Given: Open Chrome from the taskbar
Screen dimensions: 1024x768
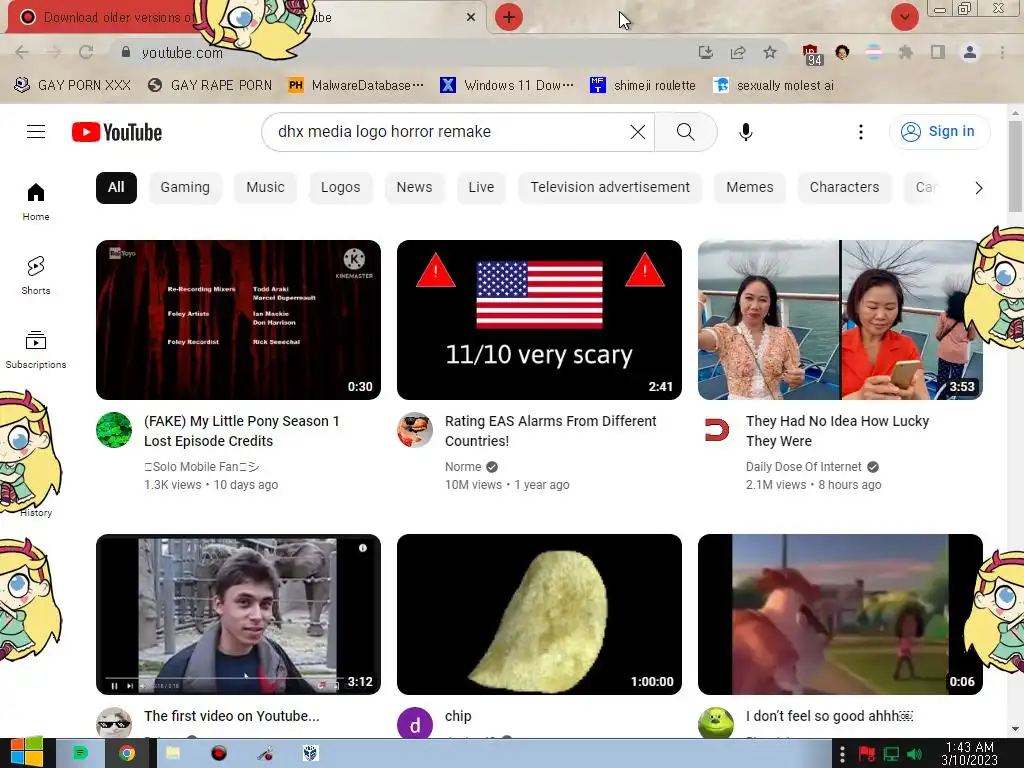Looking at the screenshot, I should coord(127,754).
